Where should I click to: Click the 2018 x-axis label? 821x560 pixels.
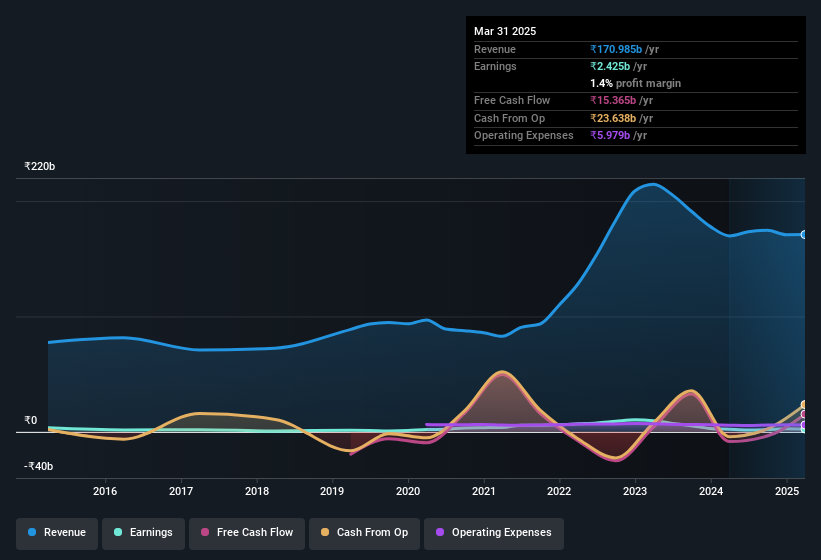(257, 491)
